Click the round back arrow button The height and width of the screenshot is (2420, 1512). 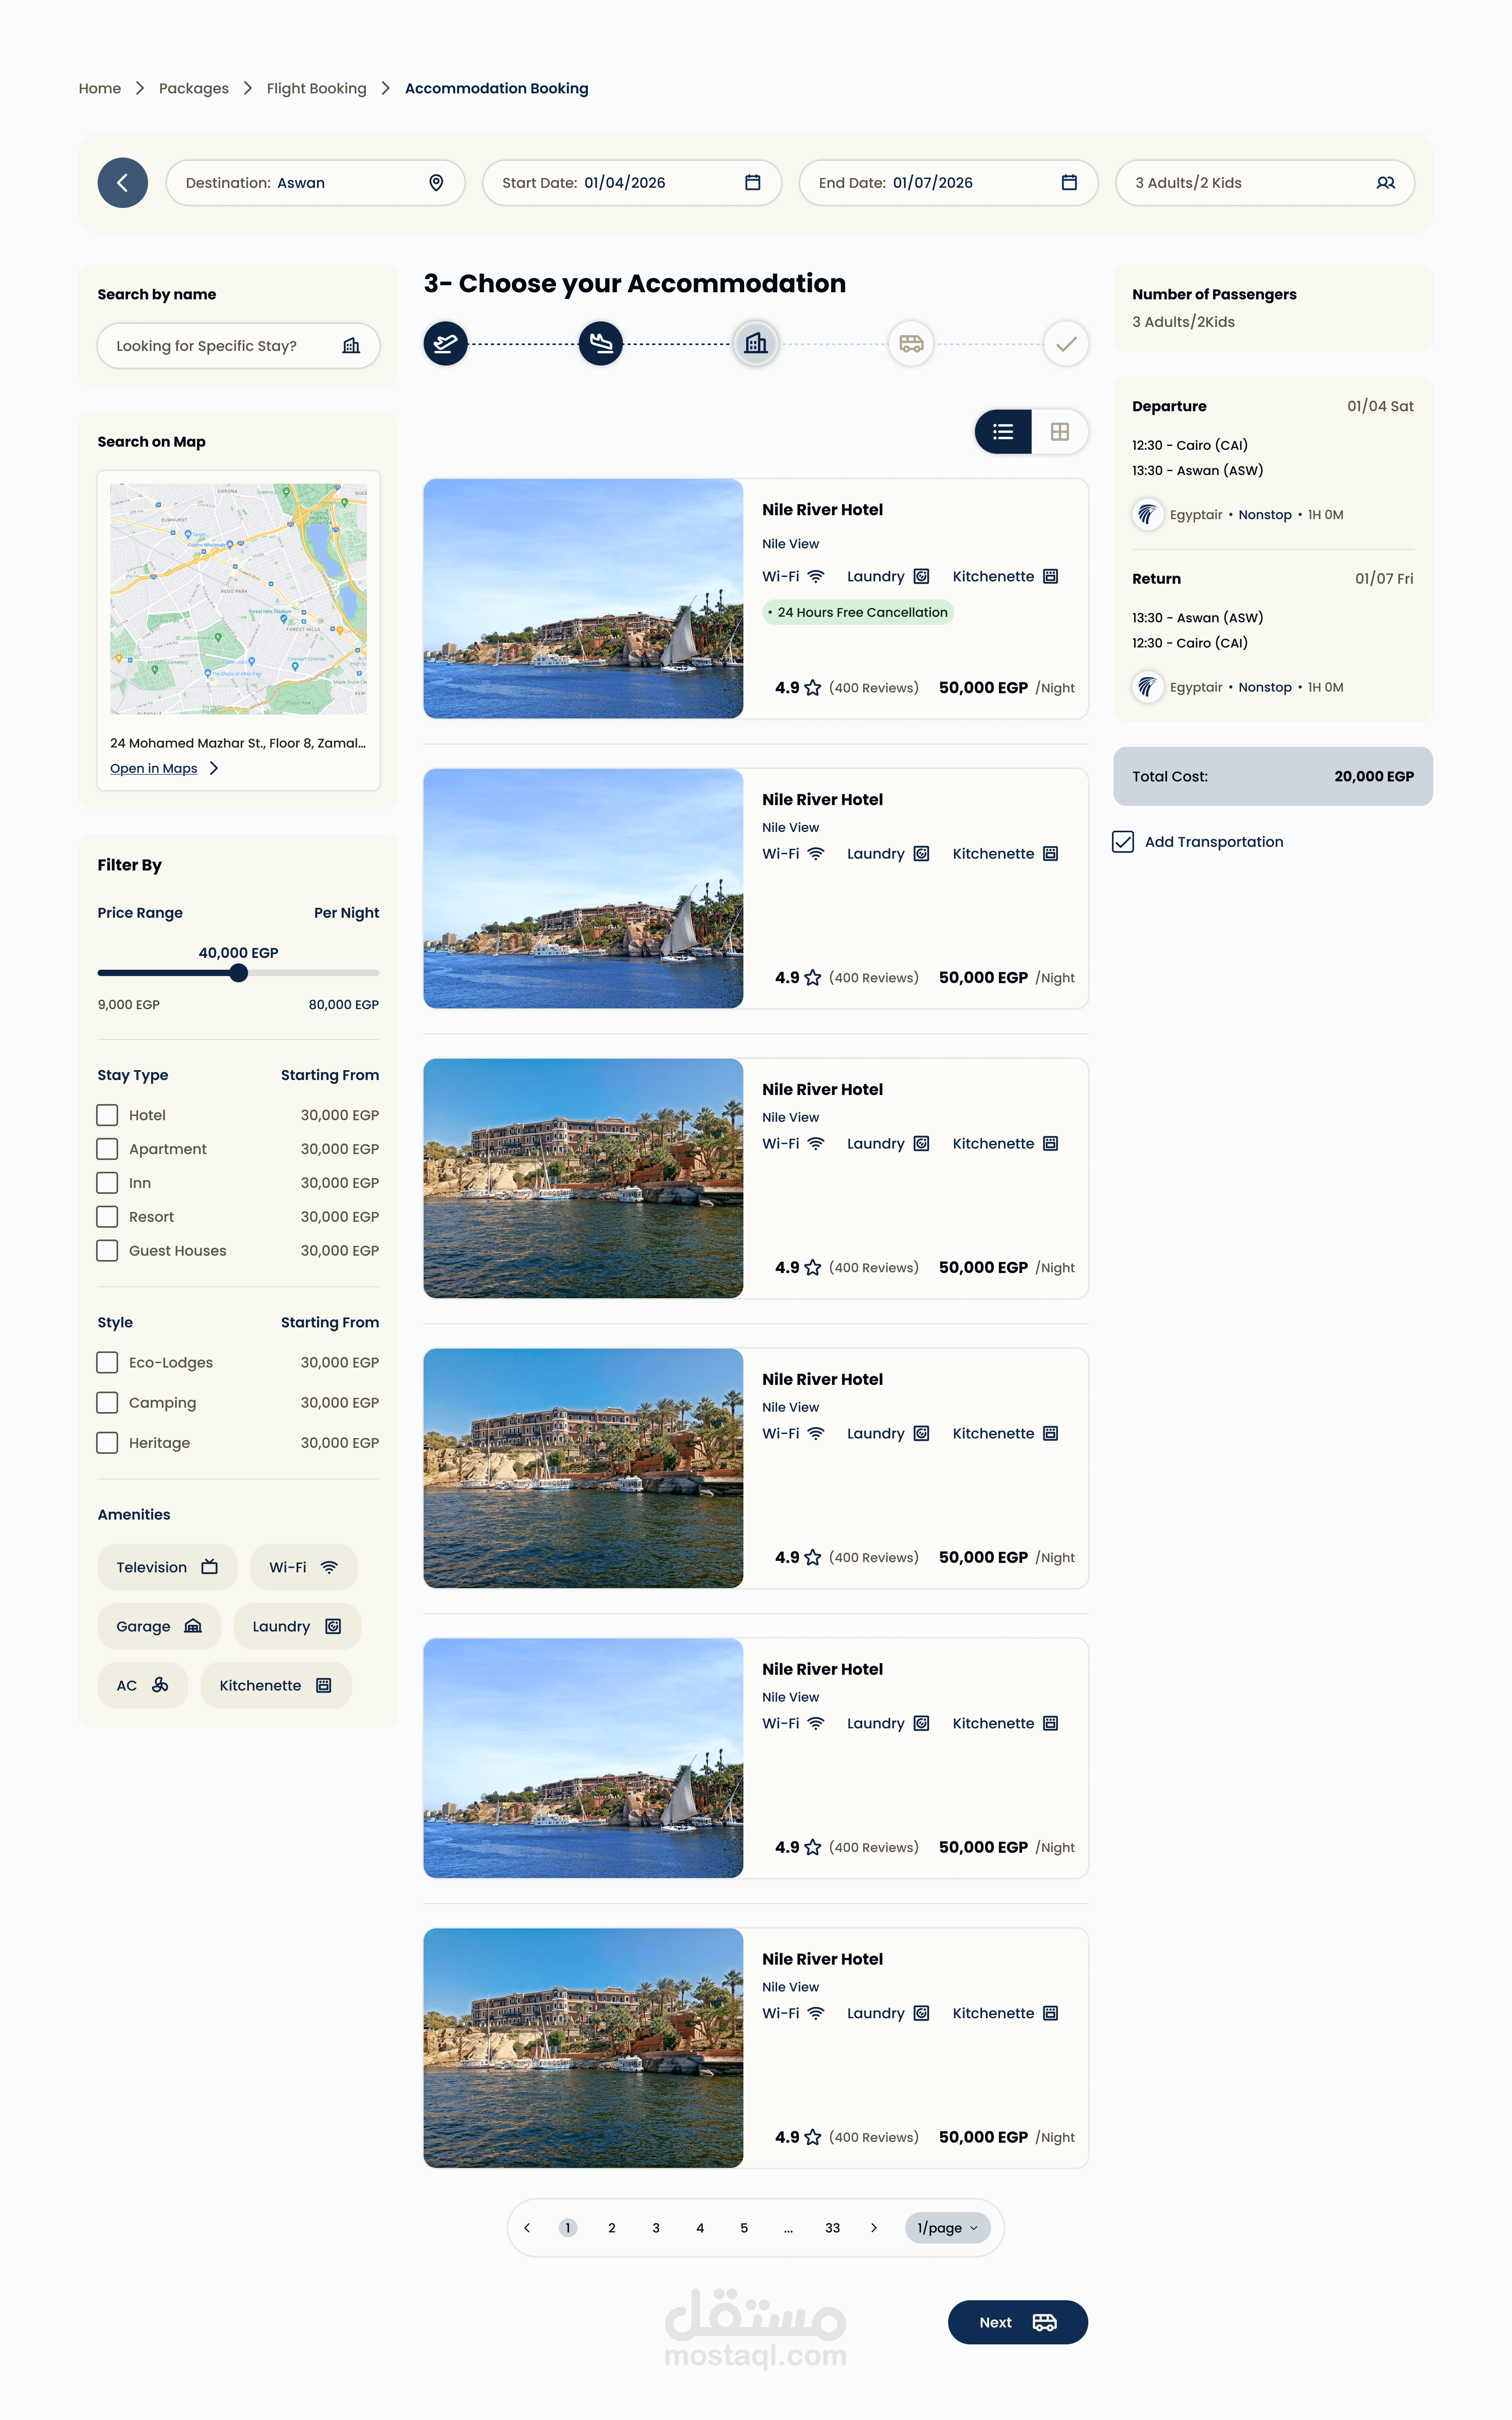[122, 183]
